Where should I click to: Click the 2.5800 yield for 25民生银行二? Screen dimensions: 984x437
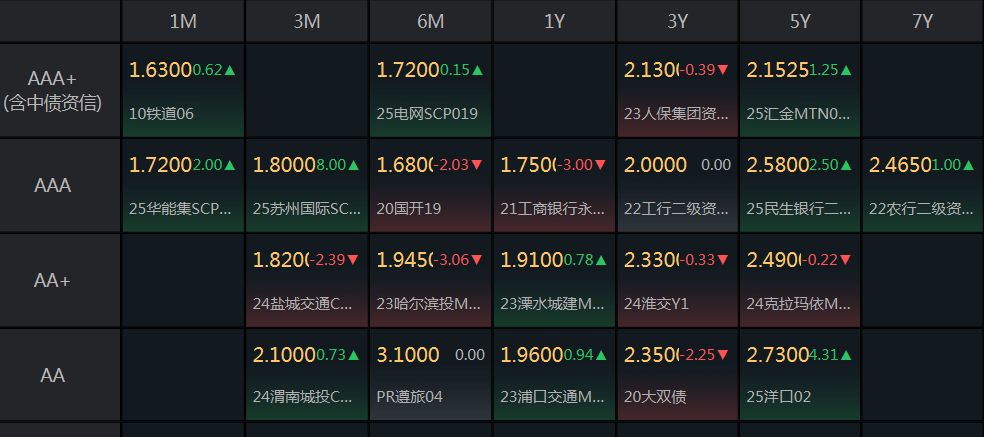777,165
